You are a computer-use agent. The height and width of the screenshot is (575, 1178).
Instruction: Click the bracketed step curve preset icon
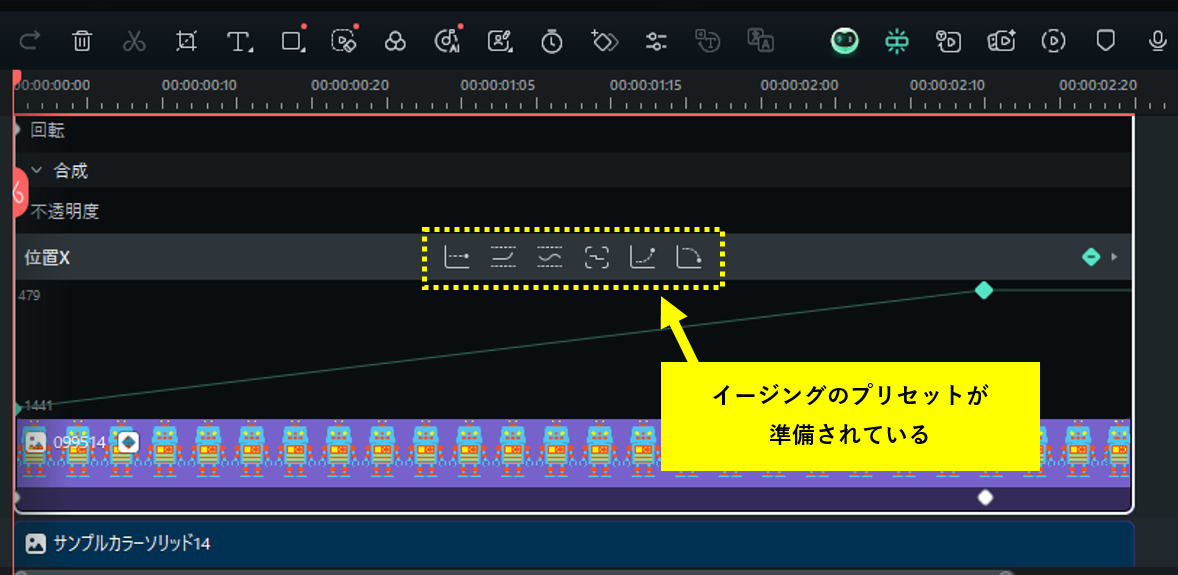(597, 257)
